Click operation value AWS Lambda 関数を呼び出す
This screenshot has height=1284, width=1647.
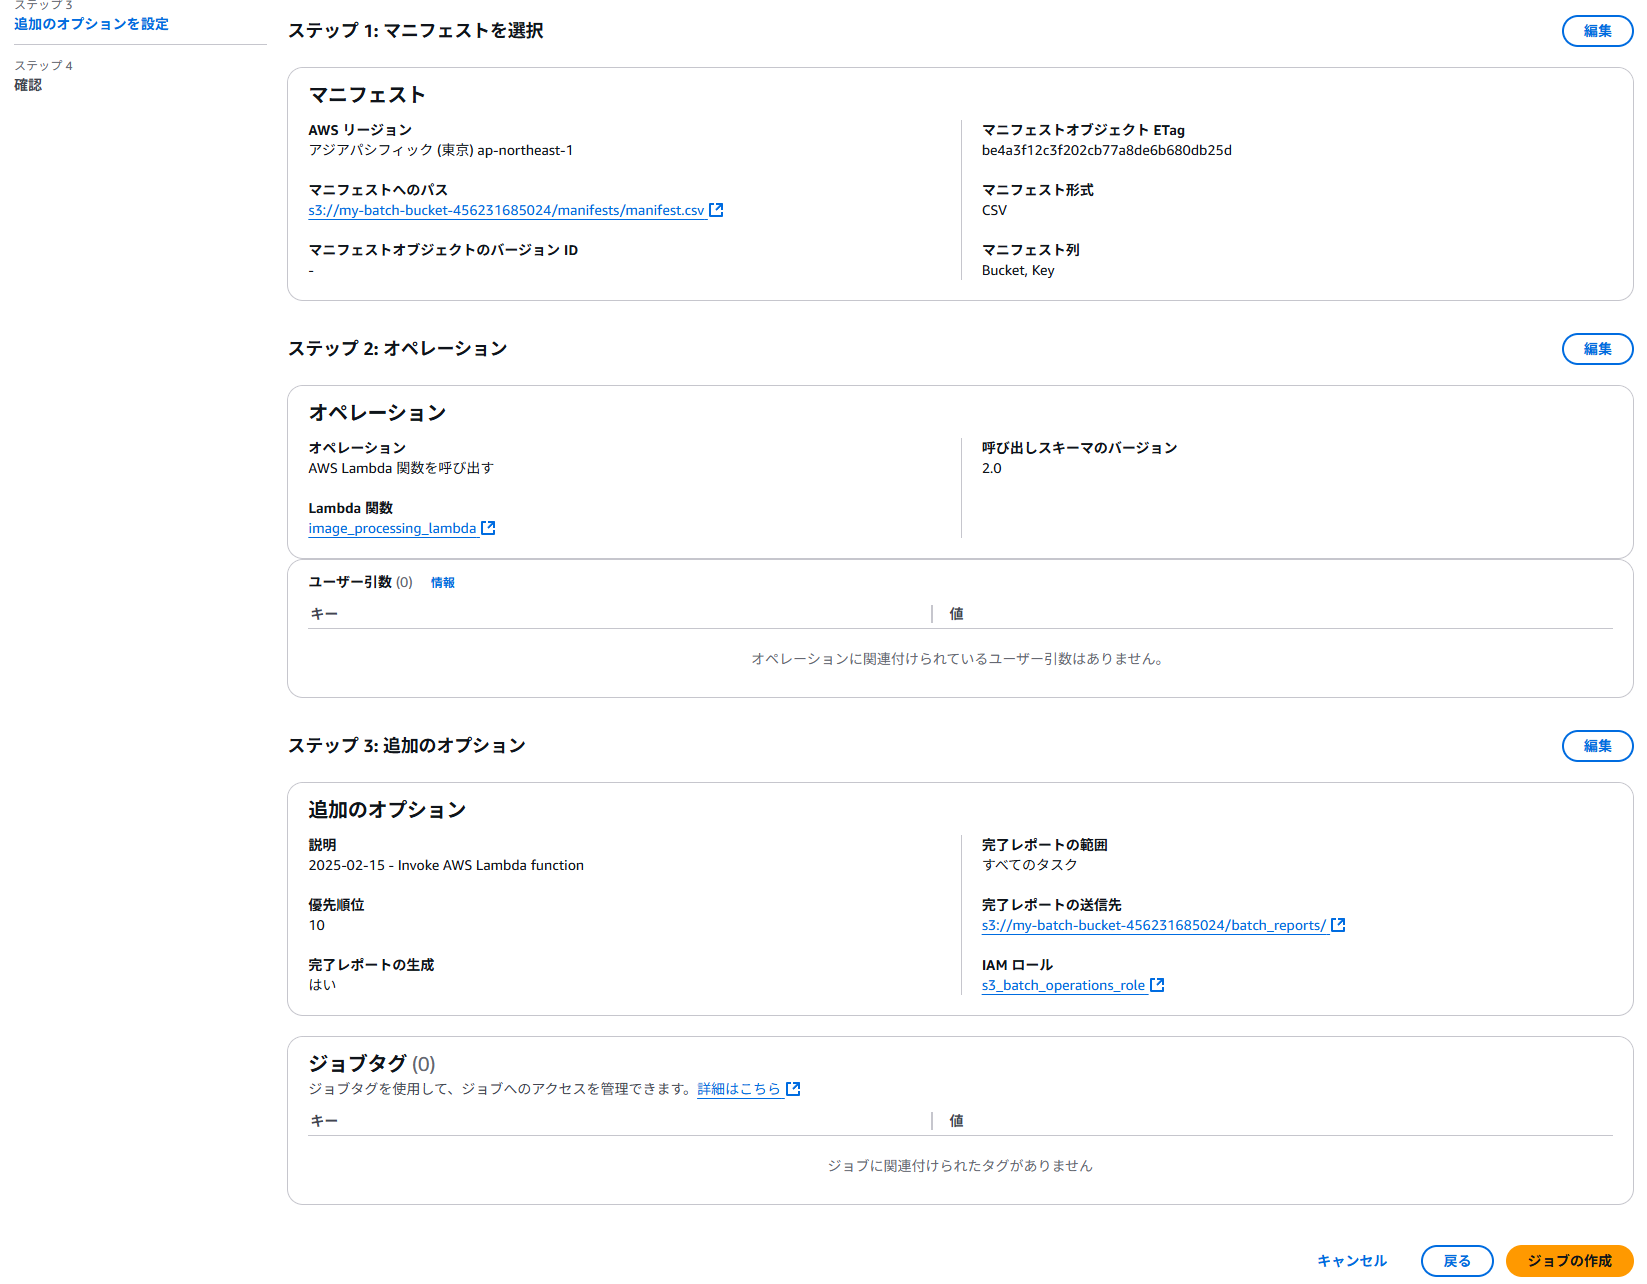[401, 468]
